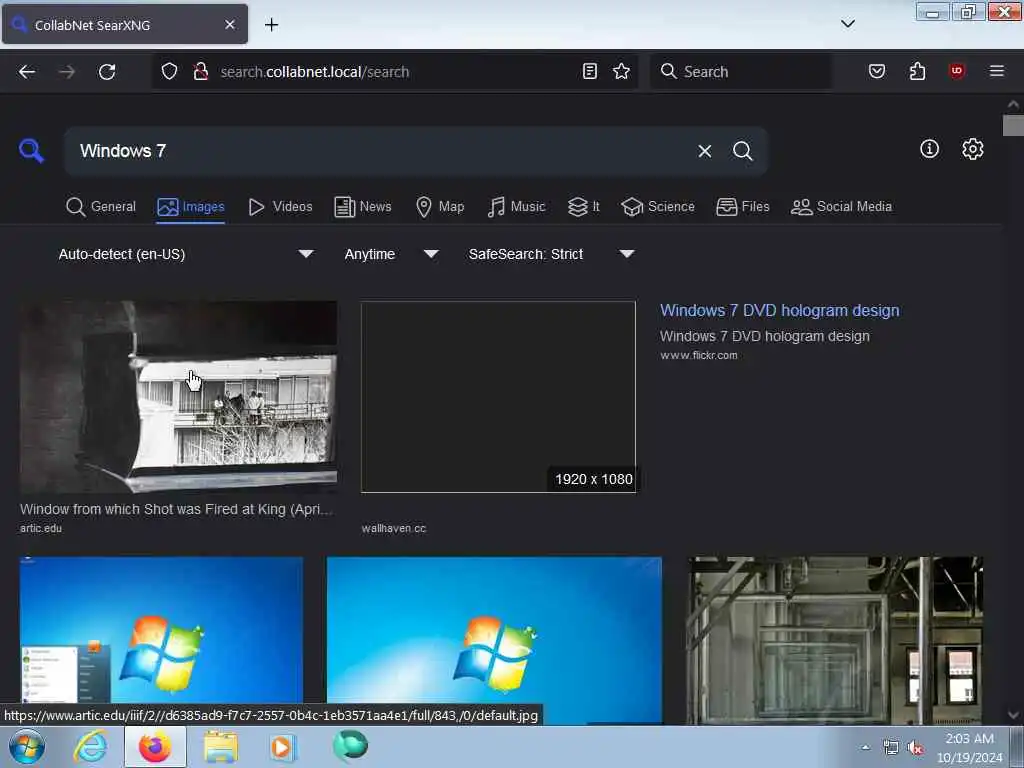Open the Science search category
The width and height of the screenshot is (1024, 768).
pyautogui.click(x=658, y=207)
